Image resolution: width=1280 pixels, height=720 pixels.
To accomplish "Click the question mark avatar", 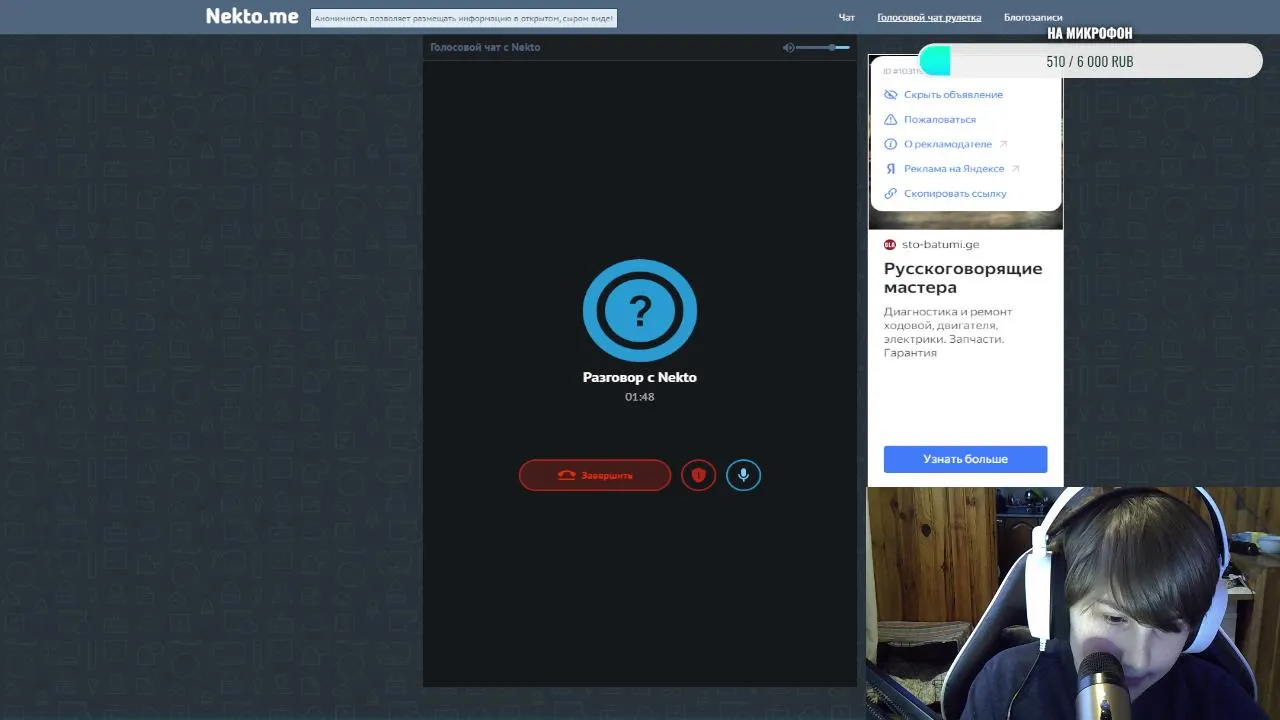I will [640, 310].
